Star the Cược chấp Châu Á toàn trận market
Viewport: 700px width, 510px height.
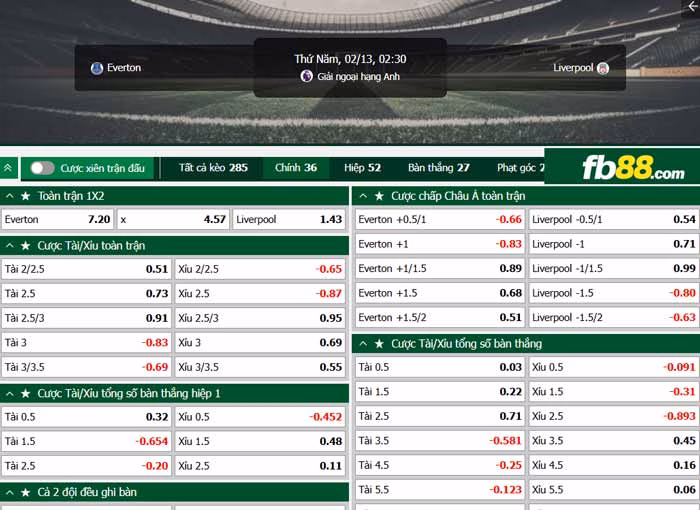[x=379, y=196]
